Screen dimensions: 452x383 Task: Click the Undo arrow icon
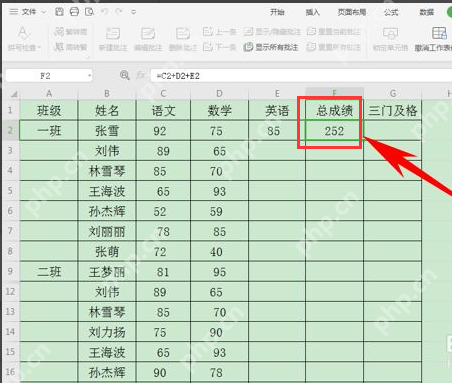[x=104, y=12]
